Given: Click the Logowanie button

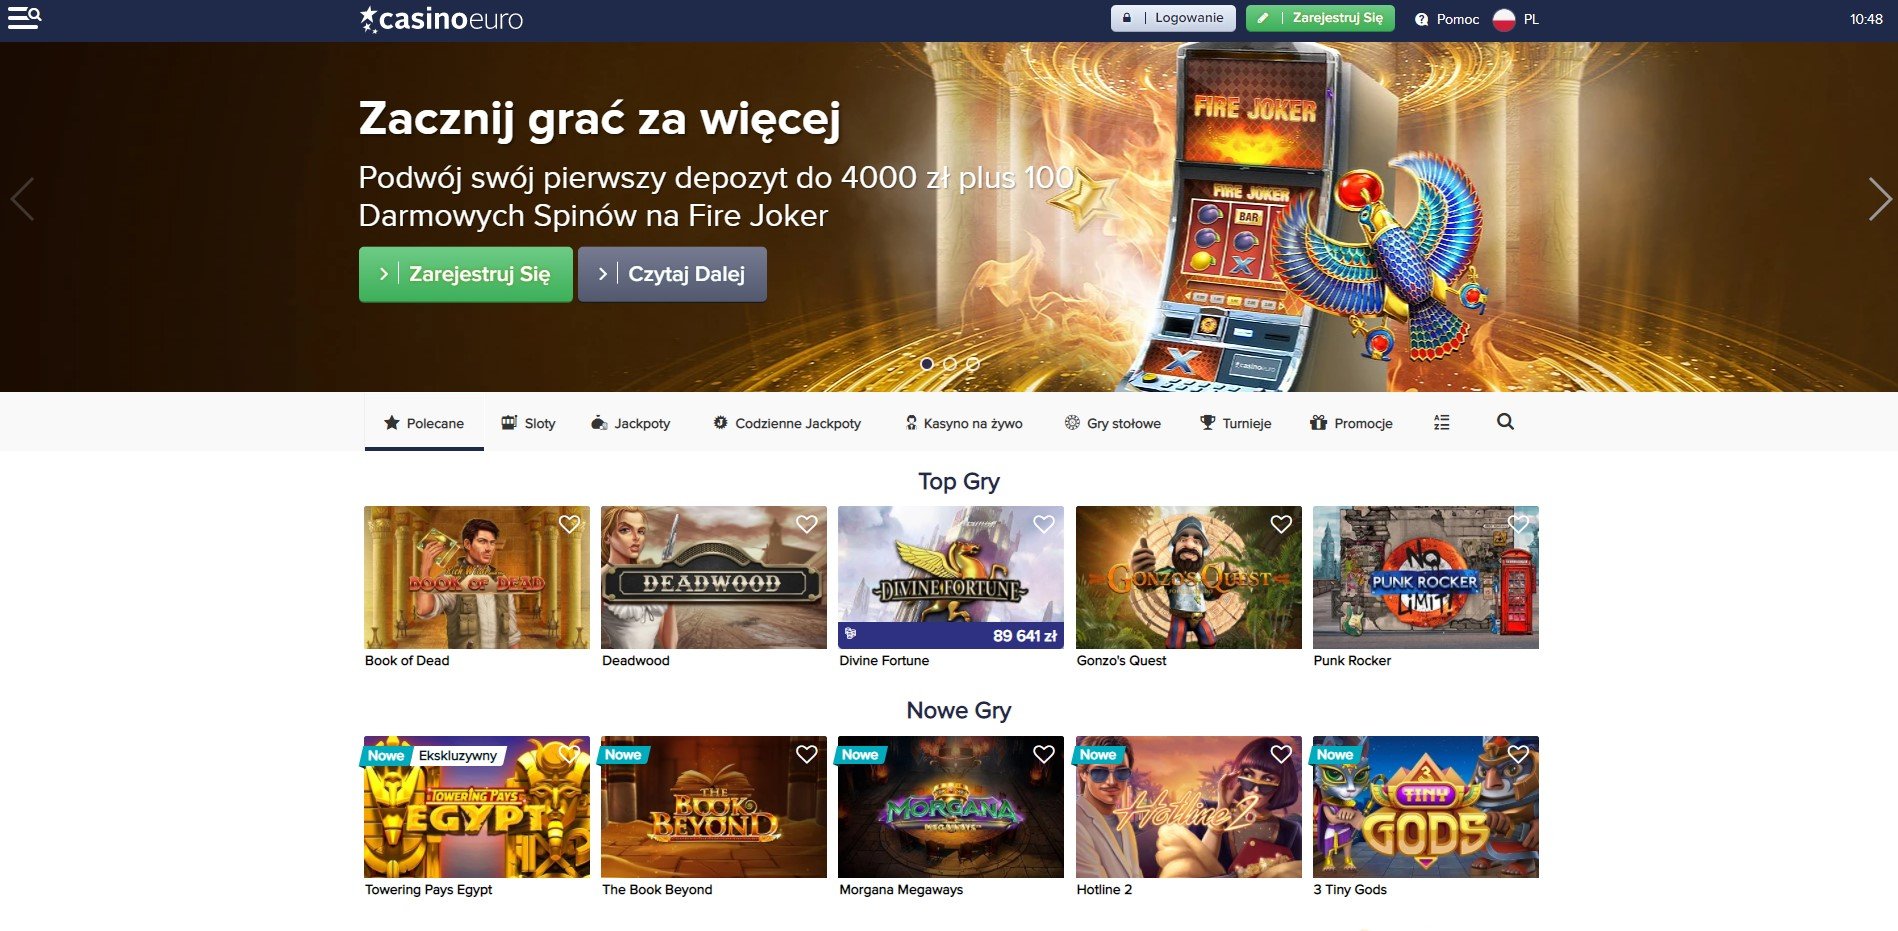Looking at the screenshot, I should pos(1173,18).
